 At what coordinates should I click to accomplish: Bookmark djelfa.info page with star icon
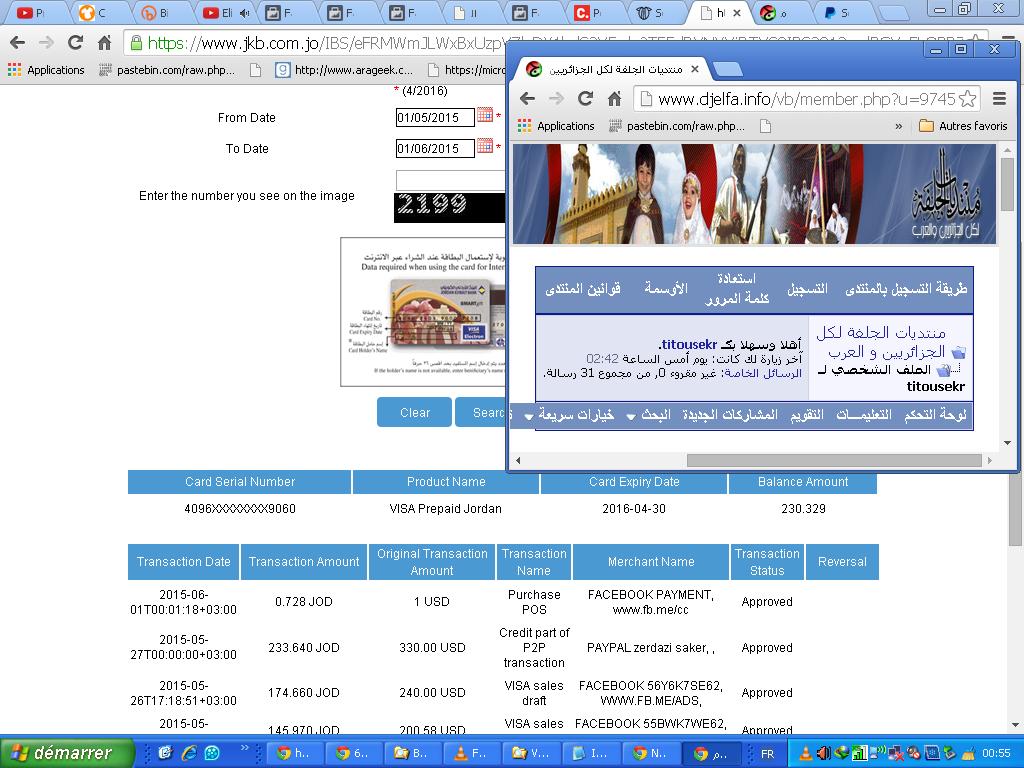[967, 99]
